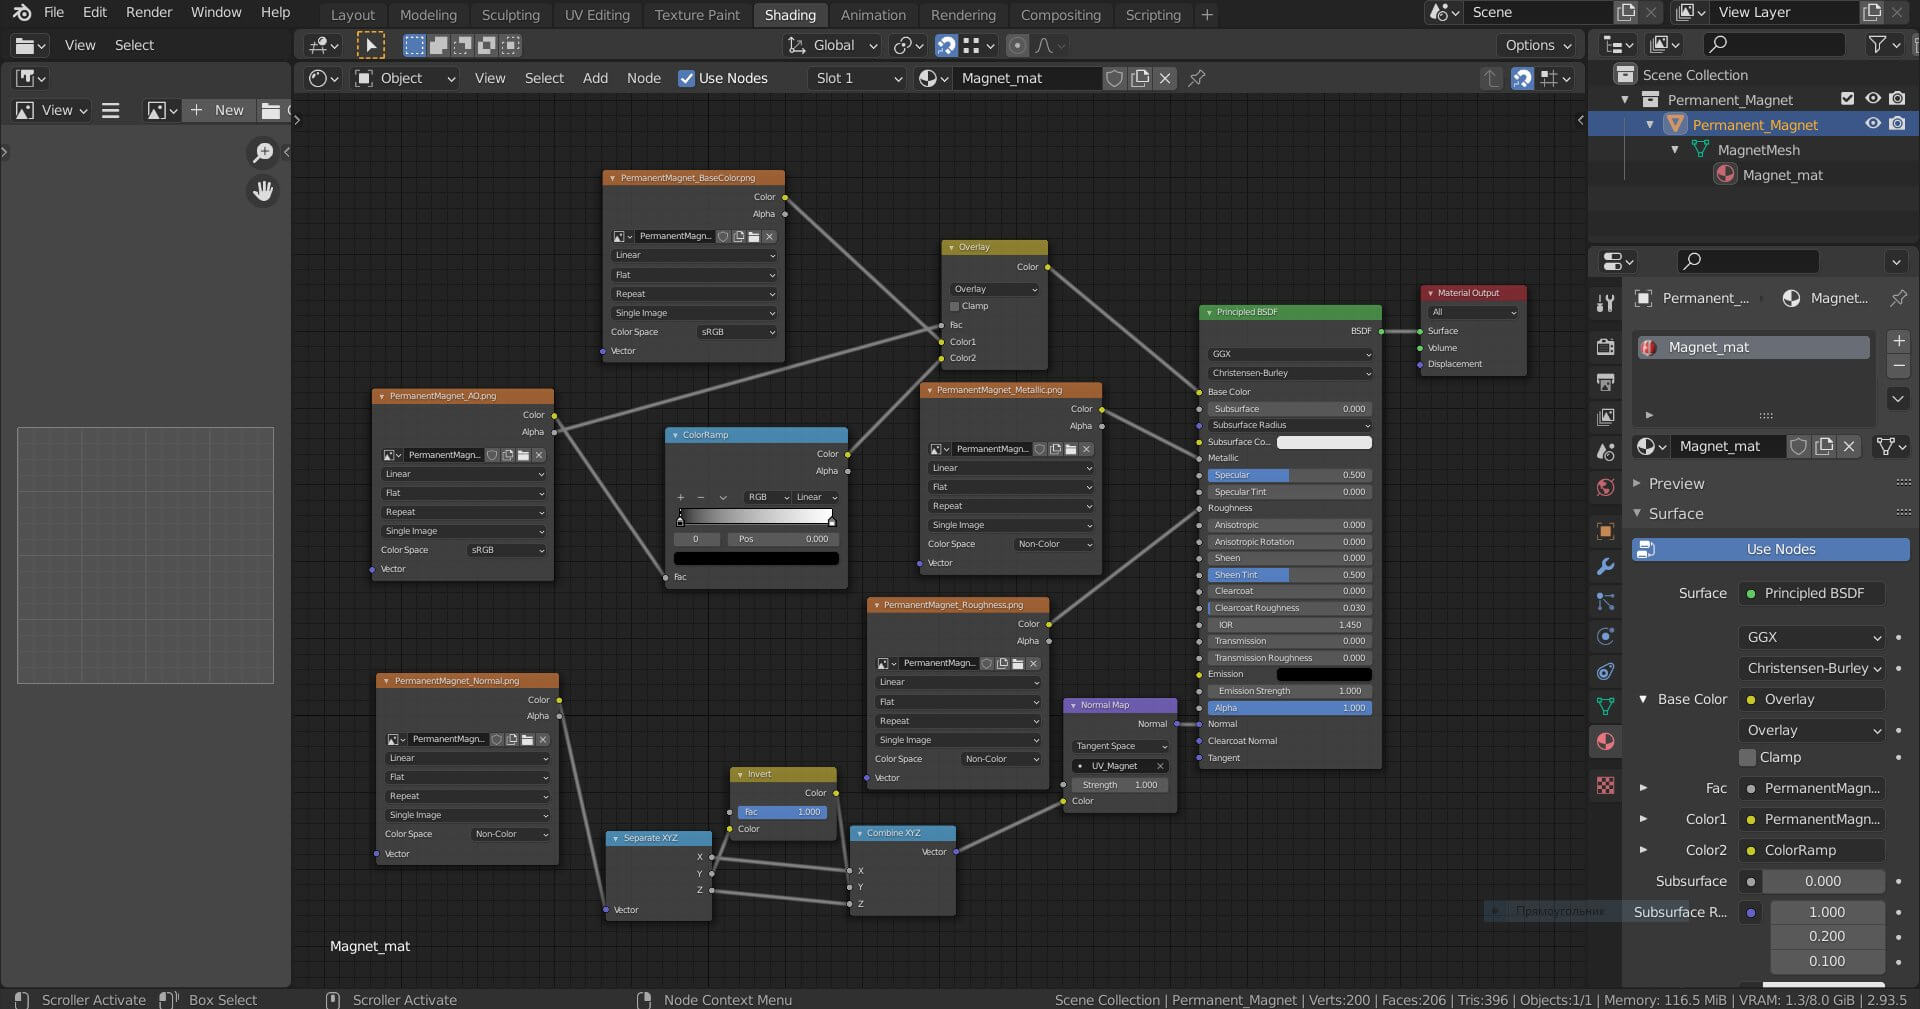Open the GGX distribution dropdown in properties
Viewport: 1920px width, 1009px height.
click(1811, 637)
